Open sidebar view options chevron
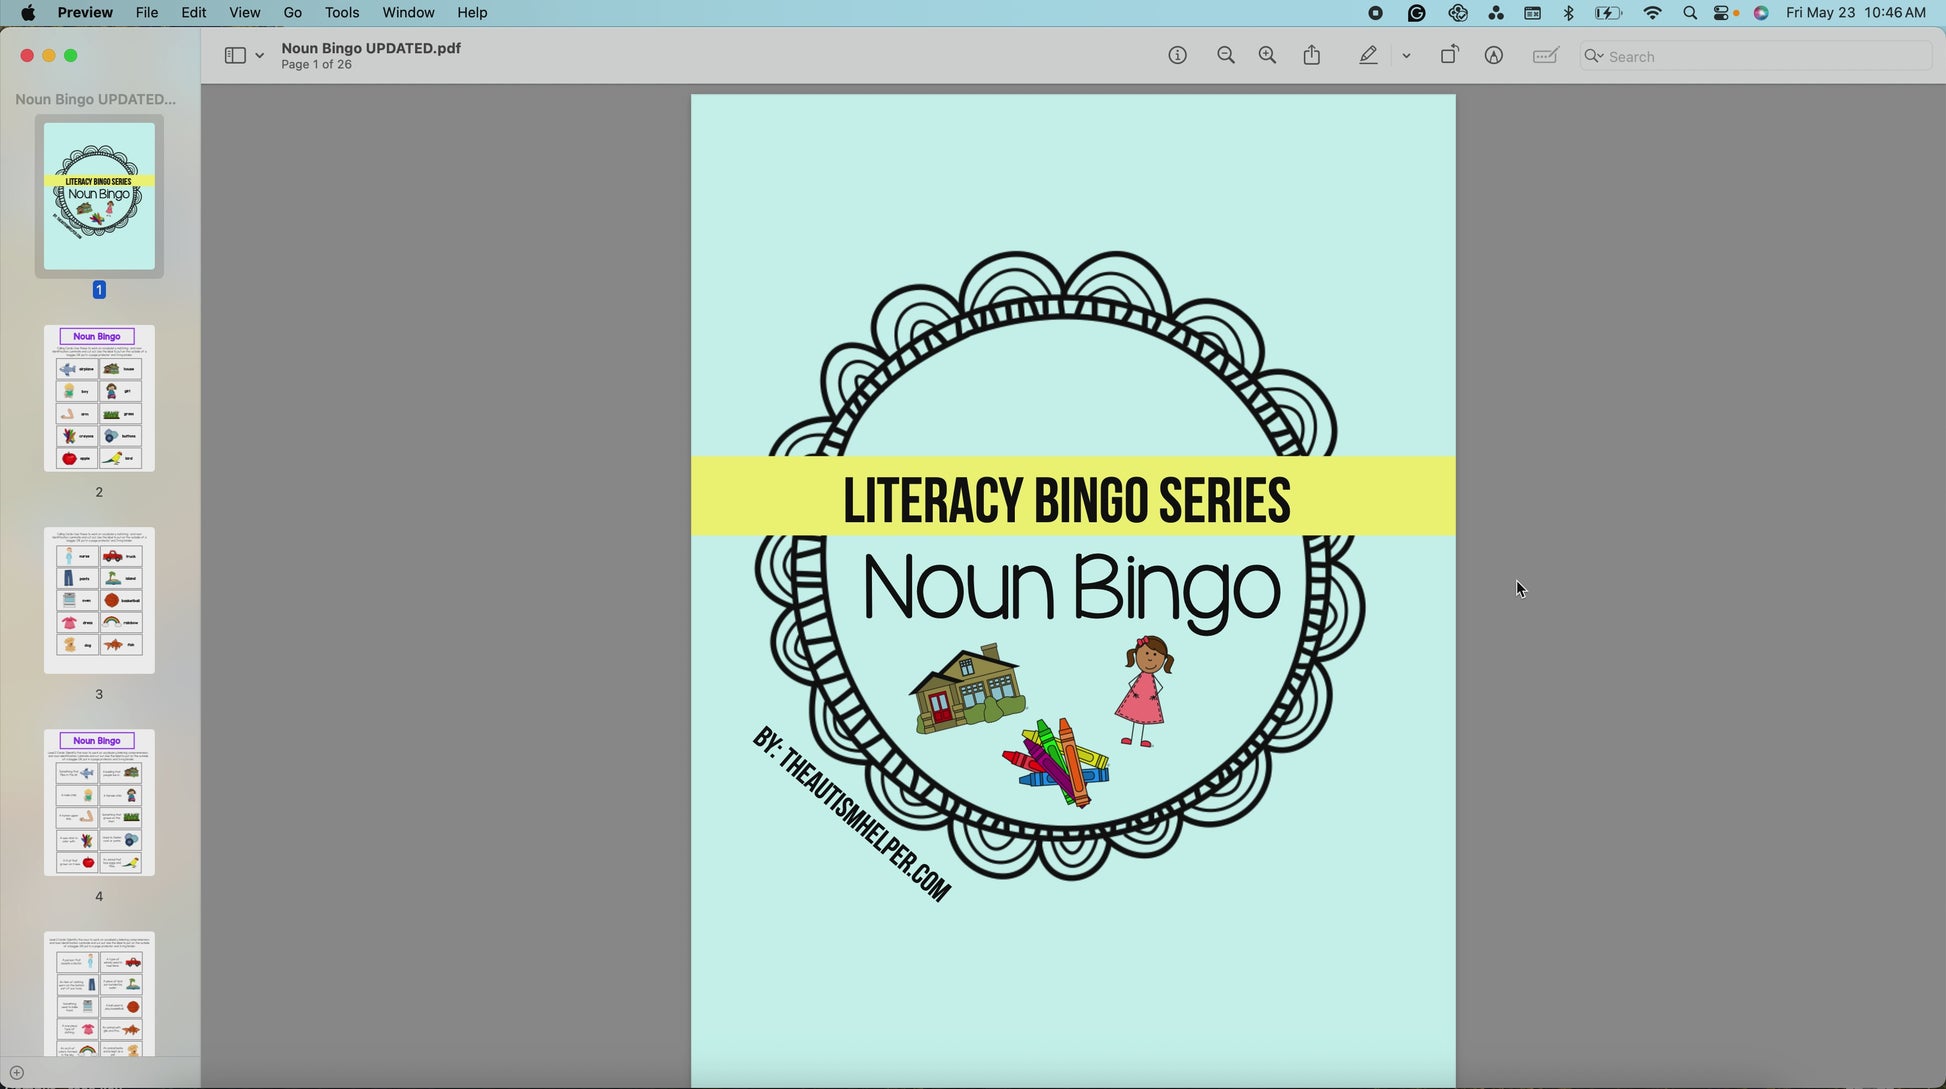 [x=260, y=56]
